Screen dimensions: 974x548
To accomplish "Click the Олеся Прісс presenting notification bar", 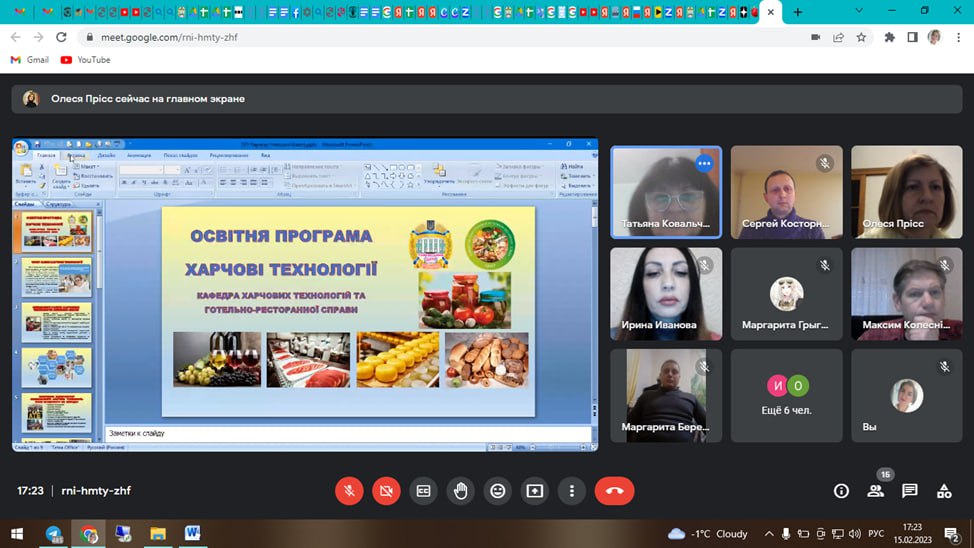I will [x=487, y=99].
